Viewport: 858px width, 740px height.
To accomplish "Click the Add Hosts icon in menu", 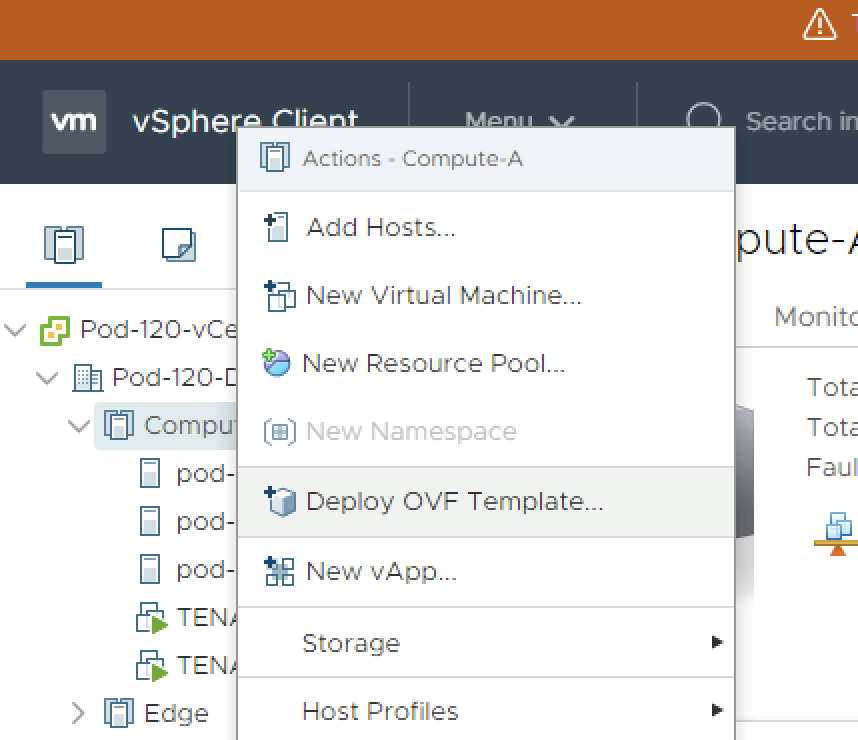I will point(275,227).
